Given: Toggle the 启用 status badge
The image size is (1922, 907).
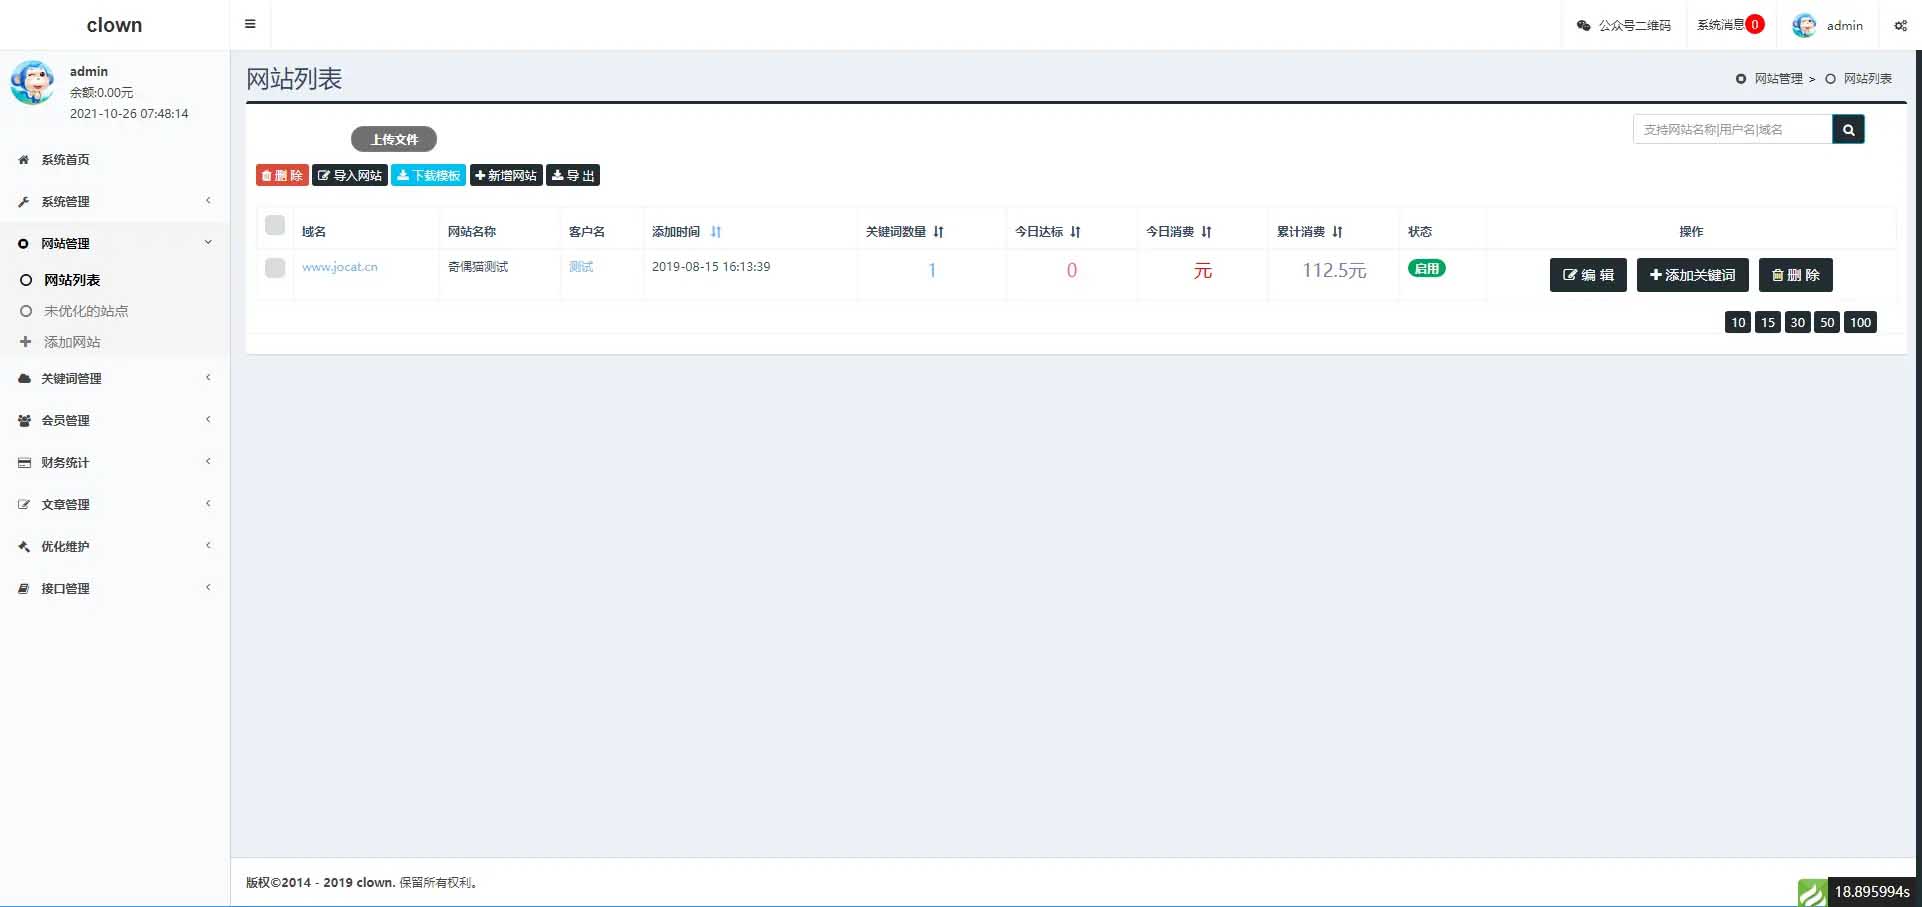Looking at the screenshot, I should pos(1426,268).
